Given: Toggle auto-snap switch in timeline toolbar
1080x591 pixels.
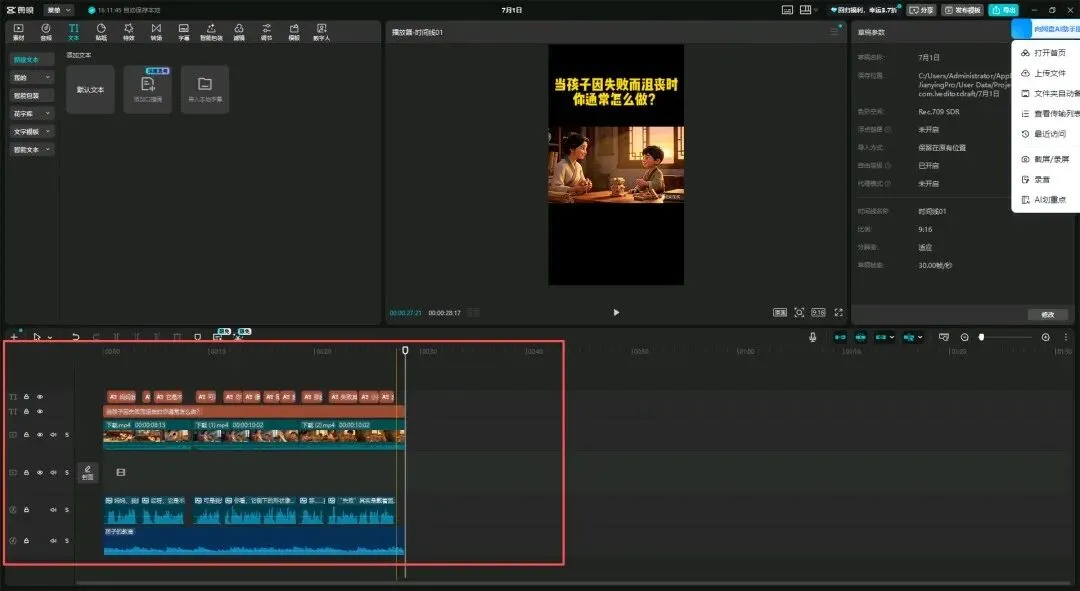Looking at the screenshot, I should (860, 337).
